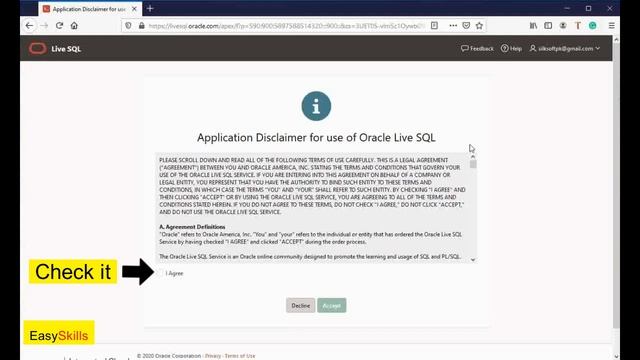Open the Terms of Use footer link

coord(240,356)
